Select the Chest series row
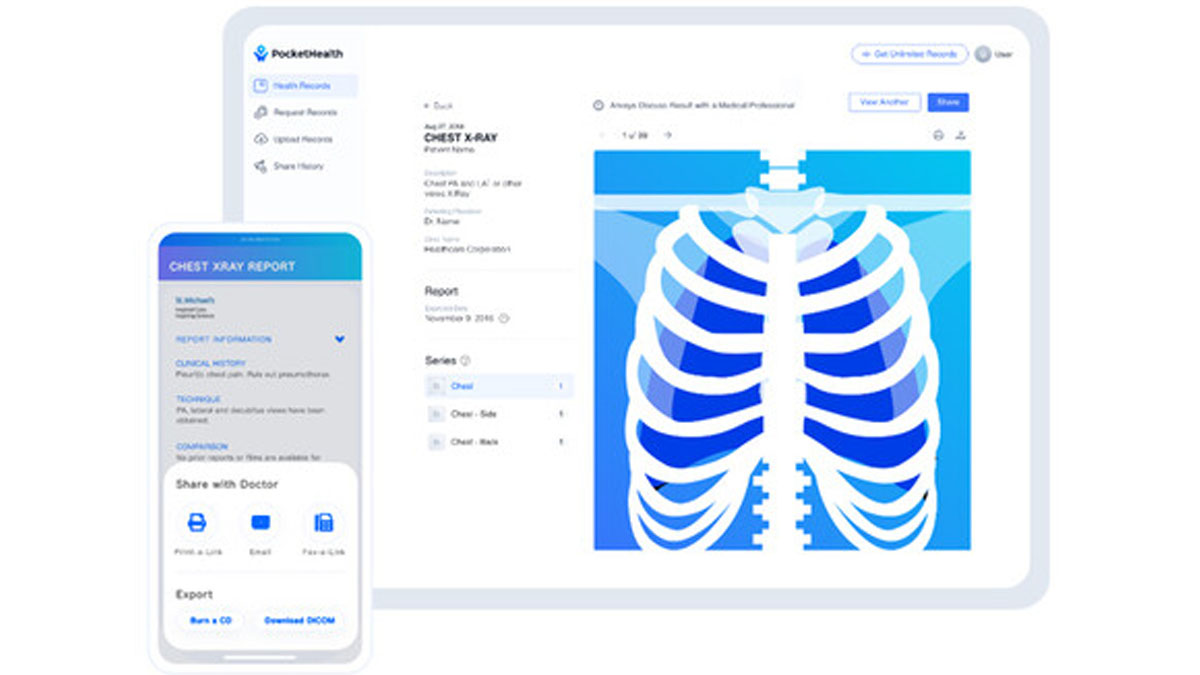The height and width of the screenshot is (675, 1200). 499,386
